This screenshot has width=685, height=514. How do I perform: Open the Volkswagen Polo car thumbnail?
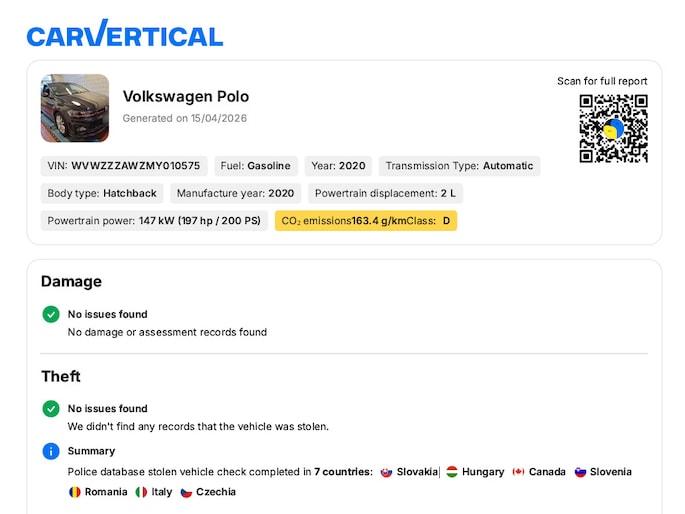coord(75,108)
